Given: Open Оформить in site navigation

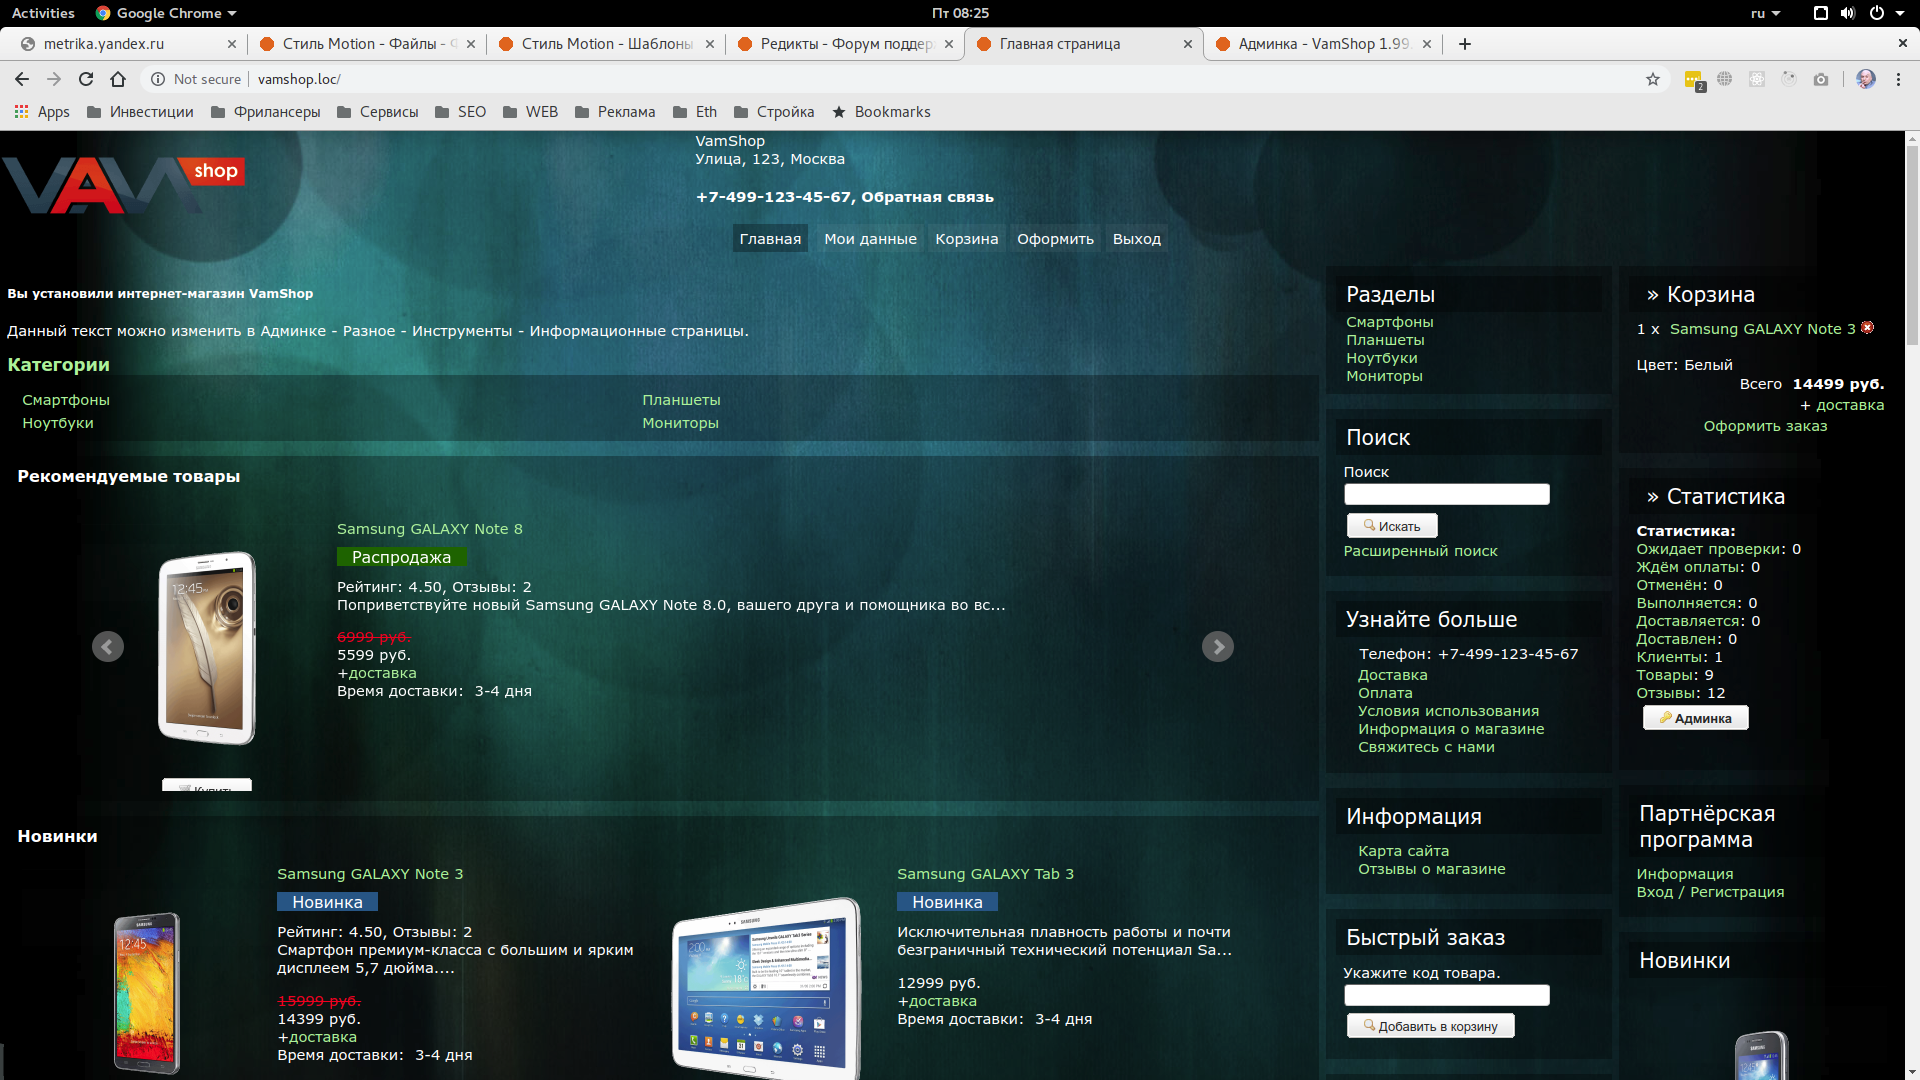Looking at the screenshot, I should pos(1055,239).
